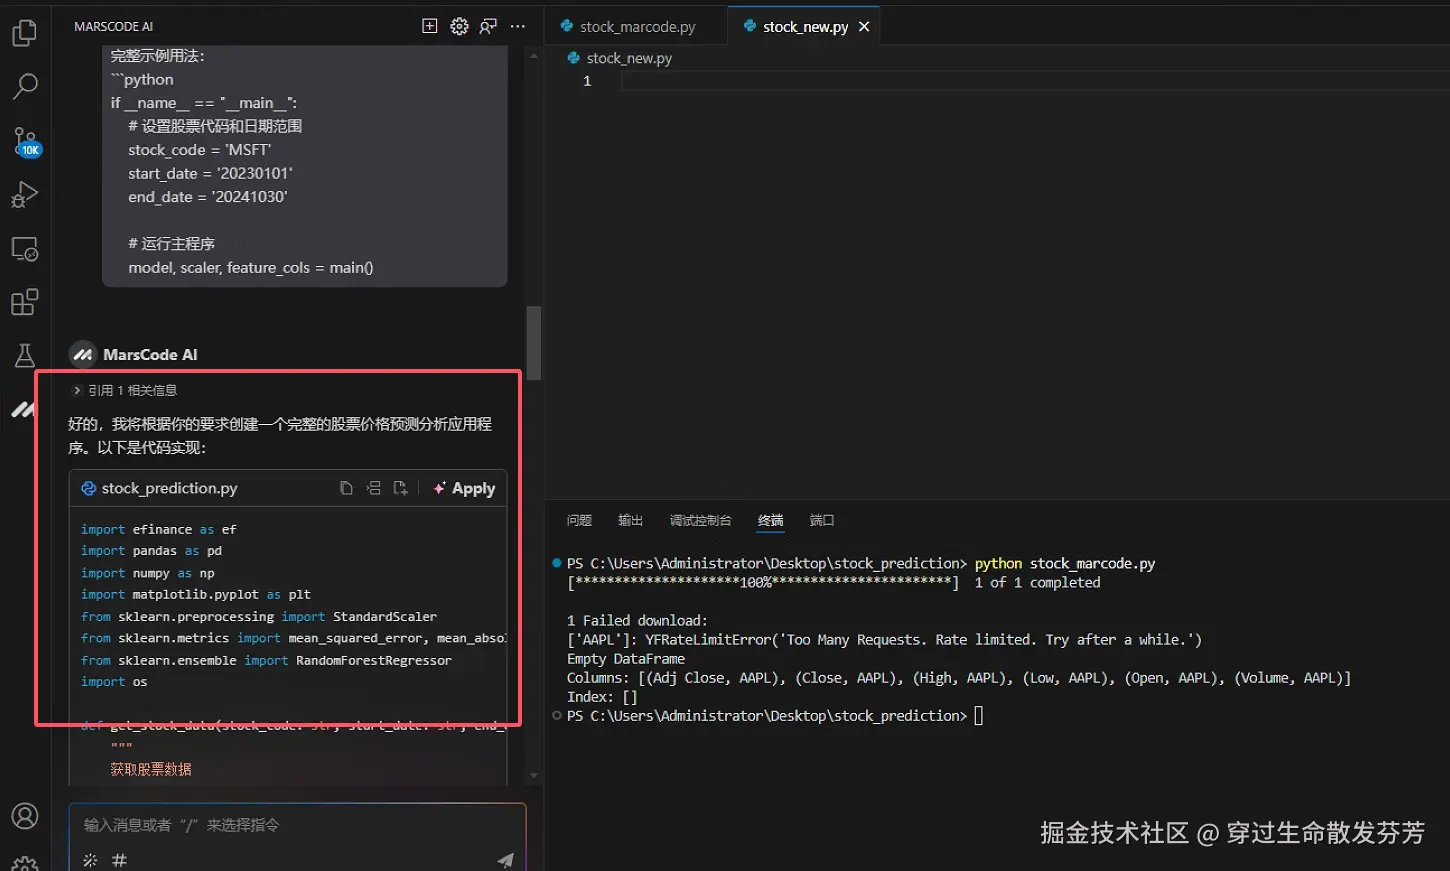This screenshot has height=871, width=1450.
Task: Click the chat scrollbar down arrow
Action: [x=534, y=775]
